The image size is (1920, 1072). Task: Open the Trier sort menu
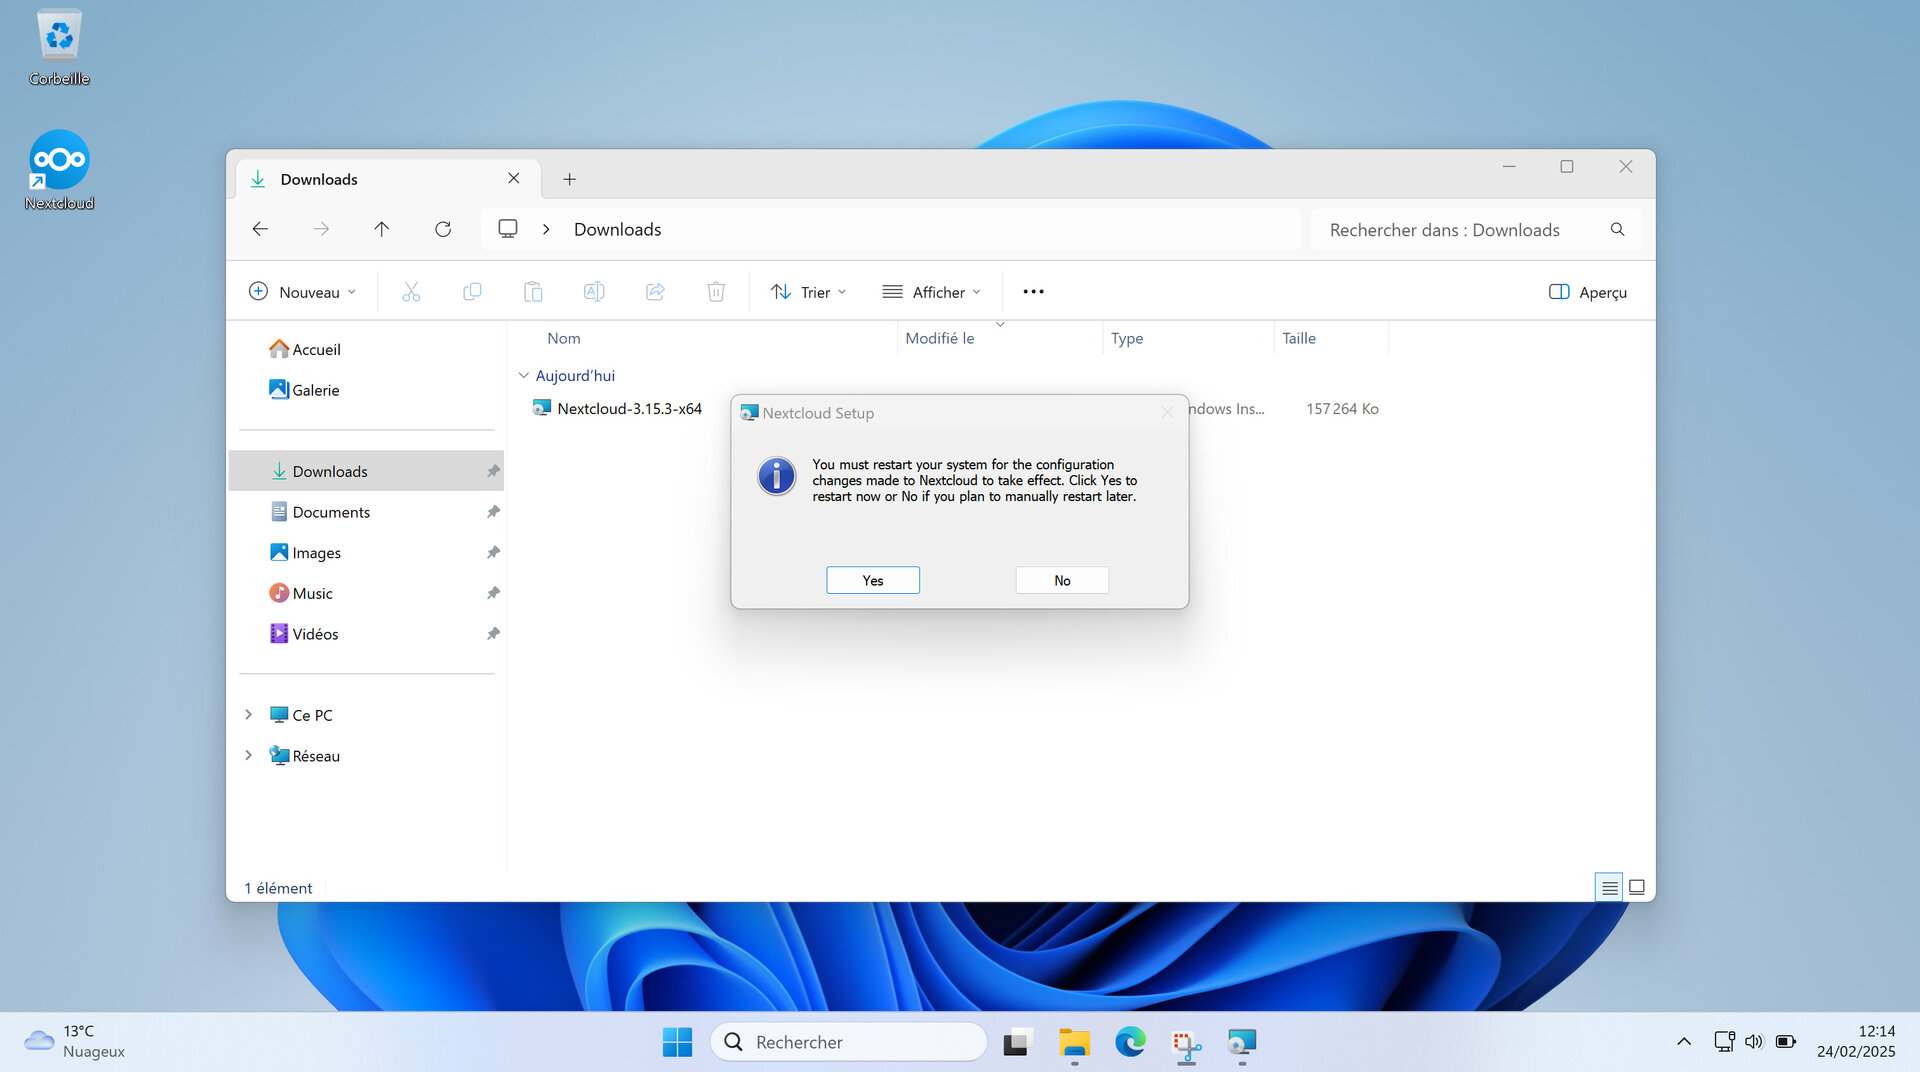pos(808,291)
